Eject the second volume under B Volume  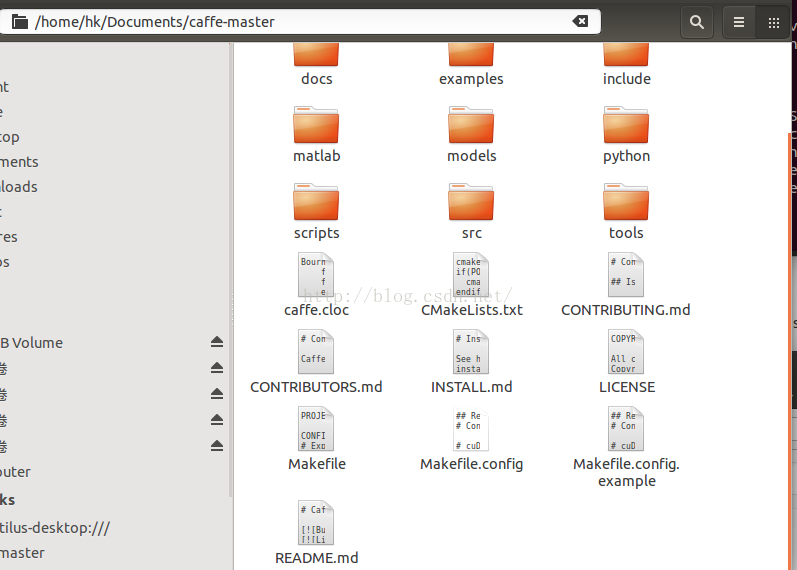click(217, 394)
